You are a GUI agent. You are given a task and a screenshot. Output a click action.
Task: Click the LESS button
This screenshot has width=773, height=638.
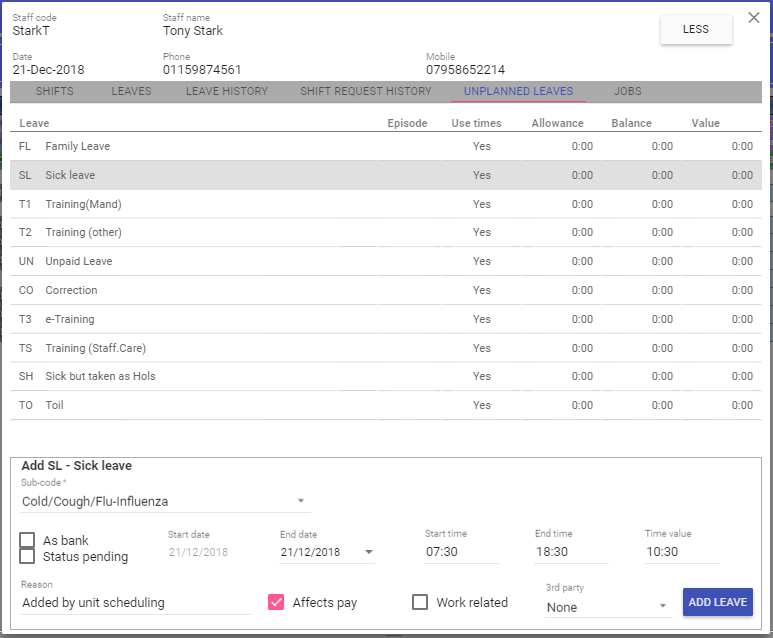pyautogui.click(x=695, y=30)
